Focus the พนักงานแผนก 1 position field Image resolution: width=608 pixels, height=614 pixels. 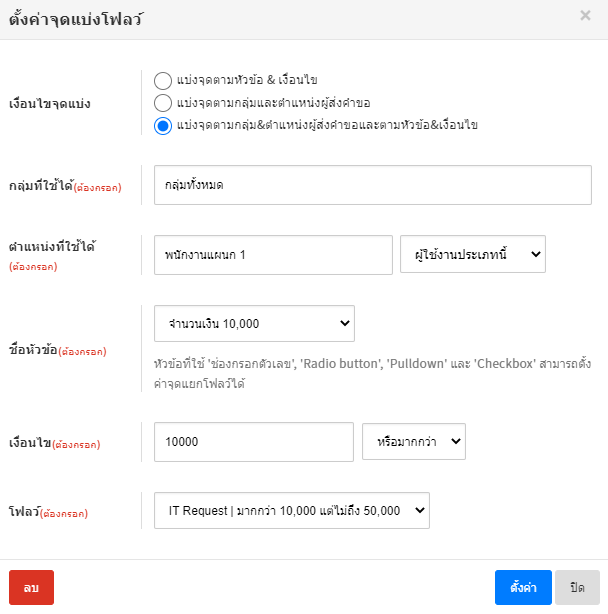tap(273, 254)
